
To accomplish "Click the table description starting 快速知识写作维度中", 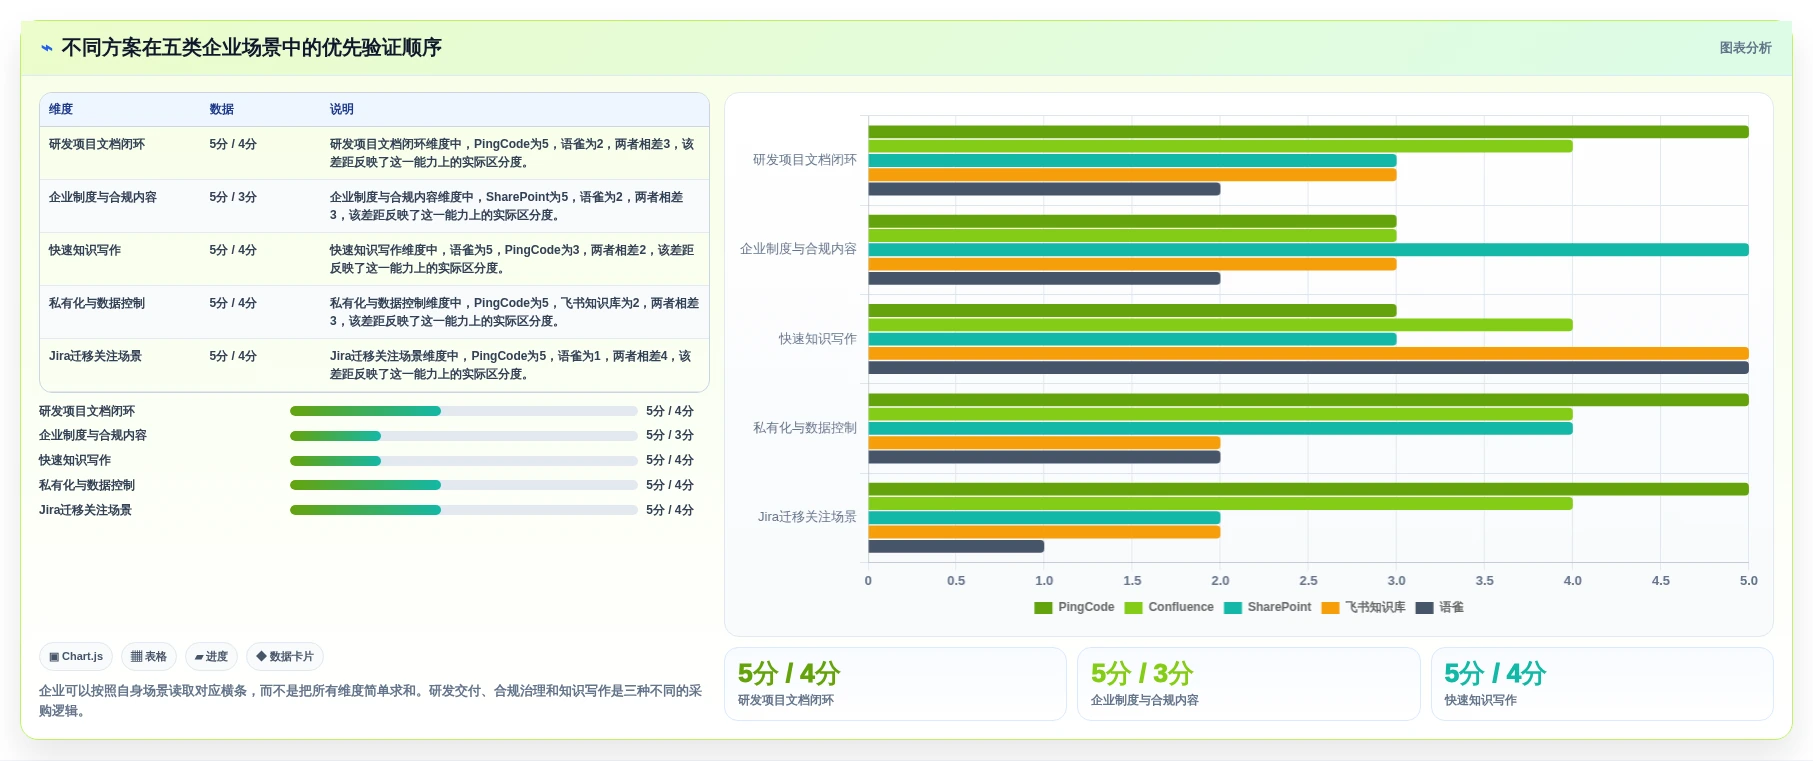I will pos(513,259).
